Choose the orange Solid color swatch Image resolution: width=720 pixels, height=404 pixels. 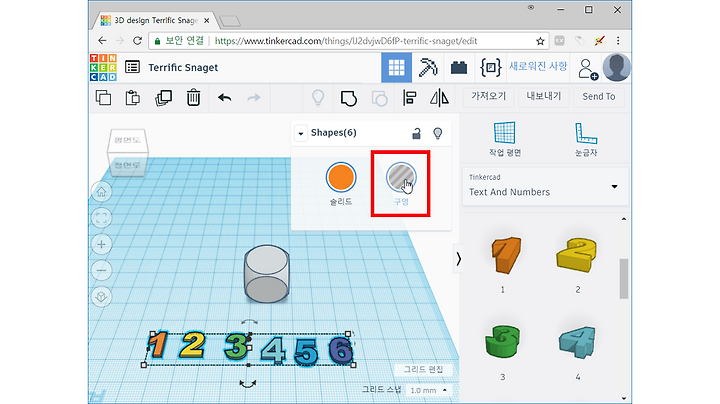341,177
